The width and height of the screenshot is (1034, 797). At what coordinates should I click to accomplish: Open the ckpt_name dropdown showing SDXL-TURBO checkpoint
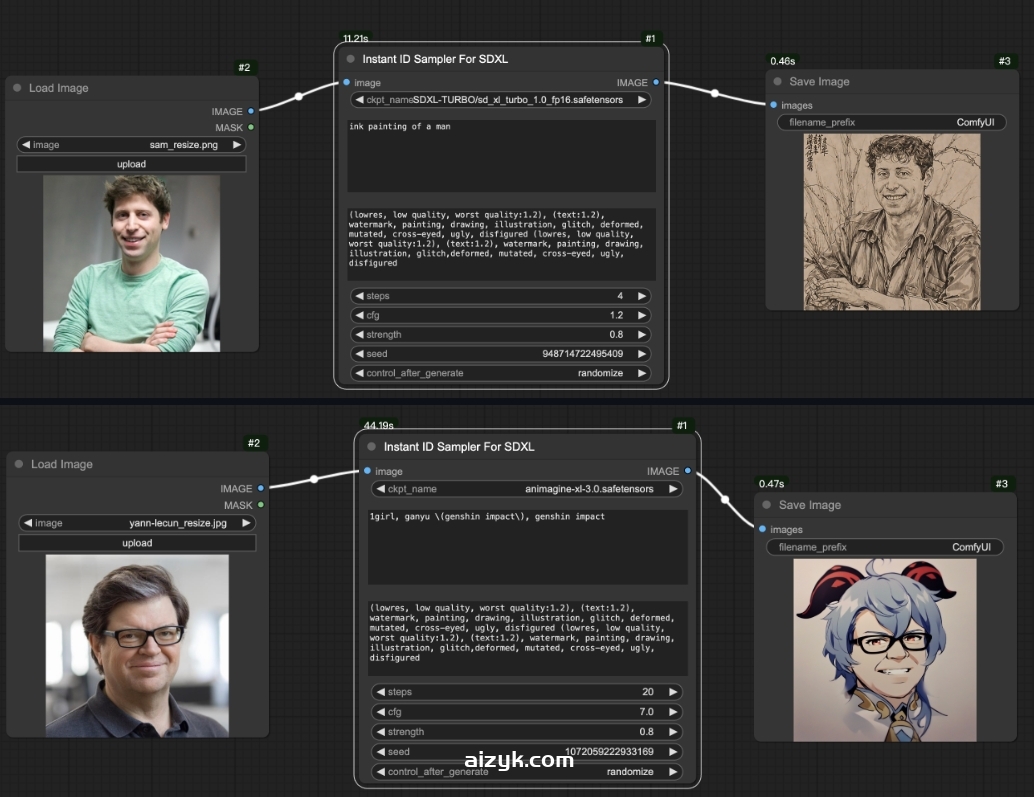pyautogui.click(x=500, y=100)
